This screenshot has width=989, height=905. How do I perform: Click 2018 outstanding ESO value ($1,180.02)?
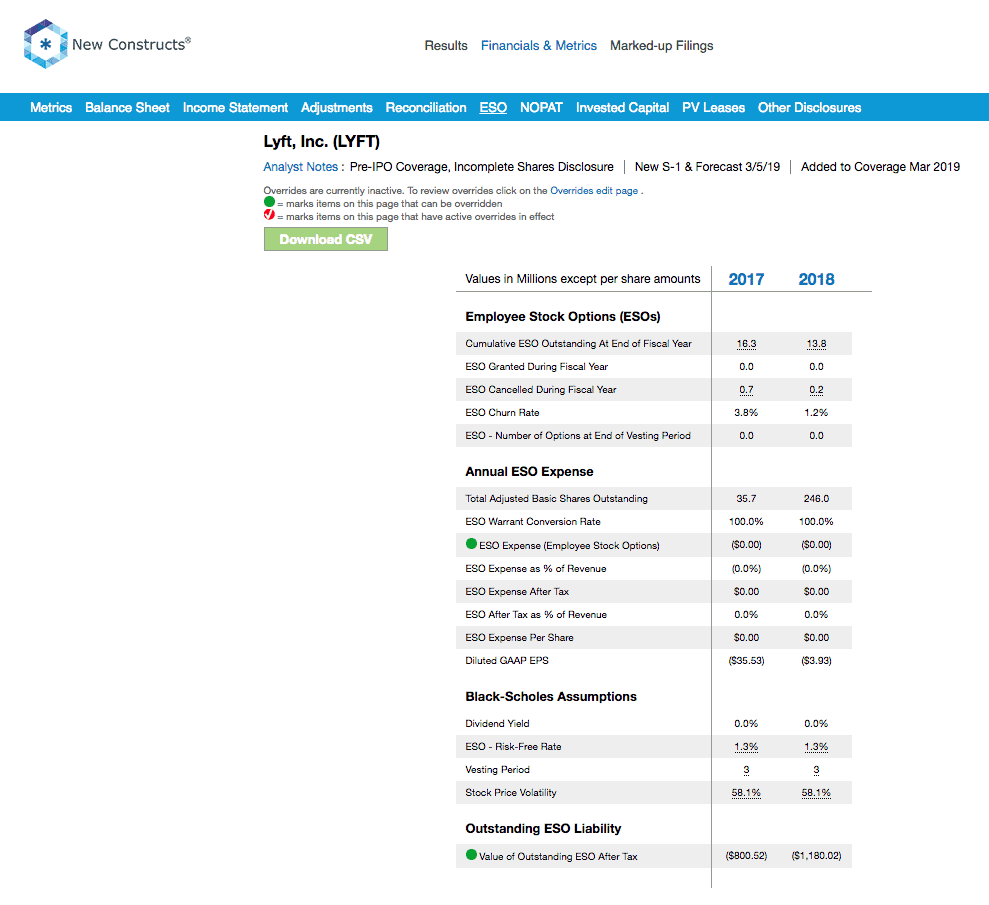(x=816, y=856)
